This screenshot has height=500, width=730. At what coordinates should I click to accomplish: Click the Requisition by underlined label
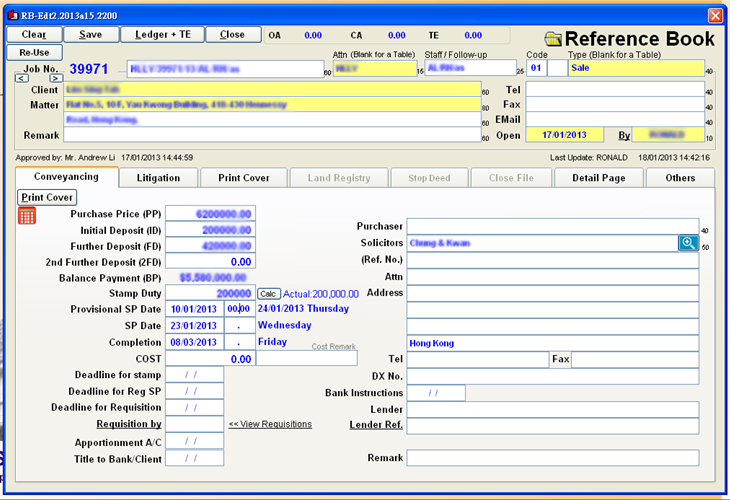129,424
